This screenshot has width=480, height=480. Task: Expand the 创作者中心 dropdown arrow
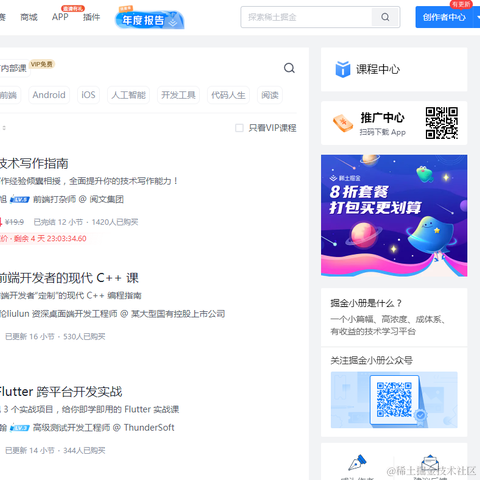[x=477, y=17]
